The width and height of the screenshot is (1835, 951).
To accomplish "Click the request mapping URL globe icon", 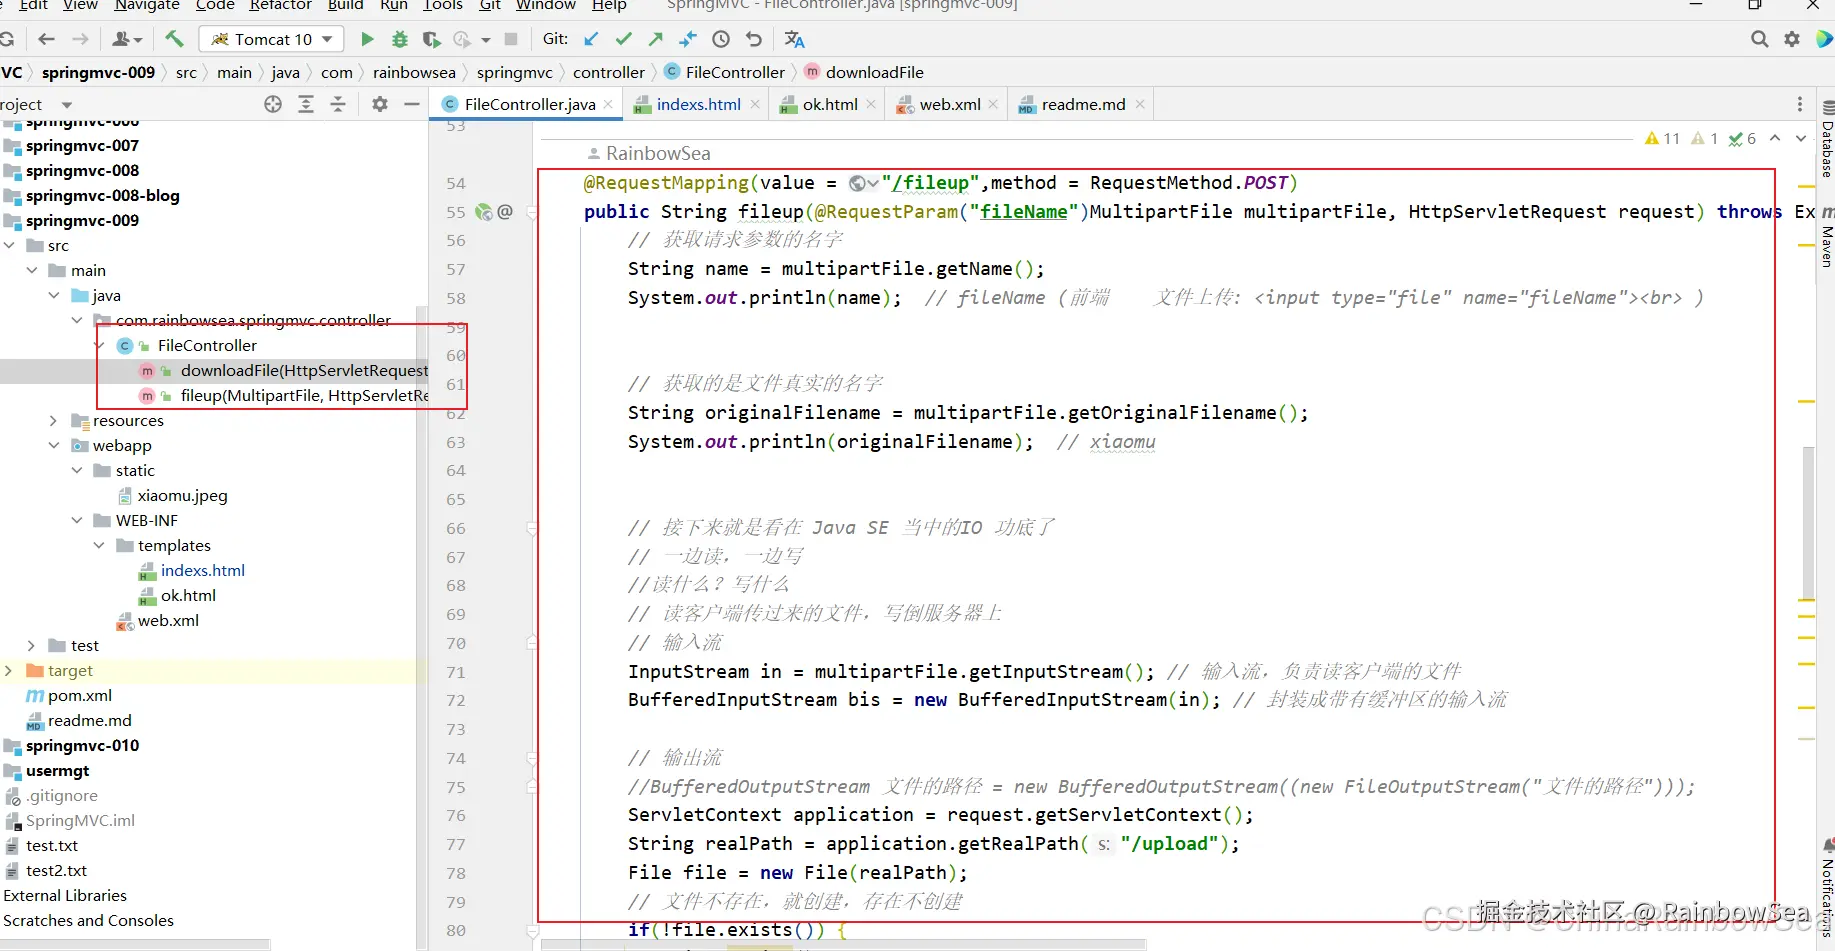I will pos(858,183).
